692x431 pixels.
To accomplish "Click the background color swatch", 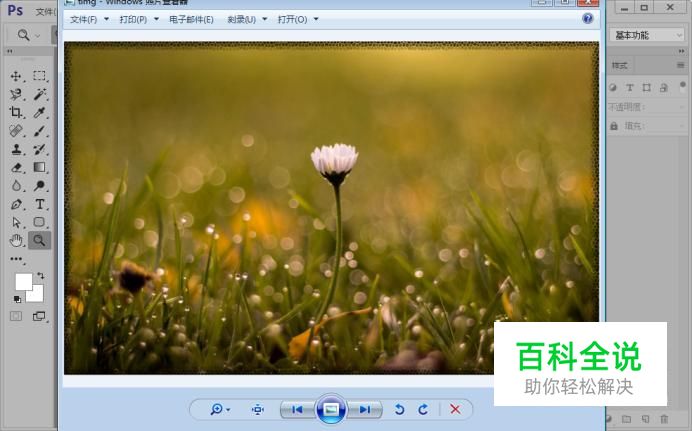I will [x=38, y=296].
